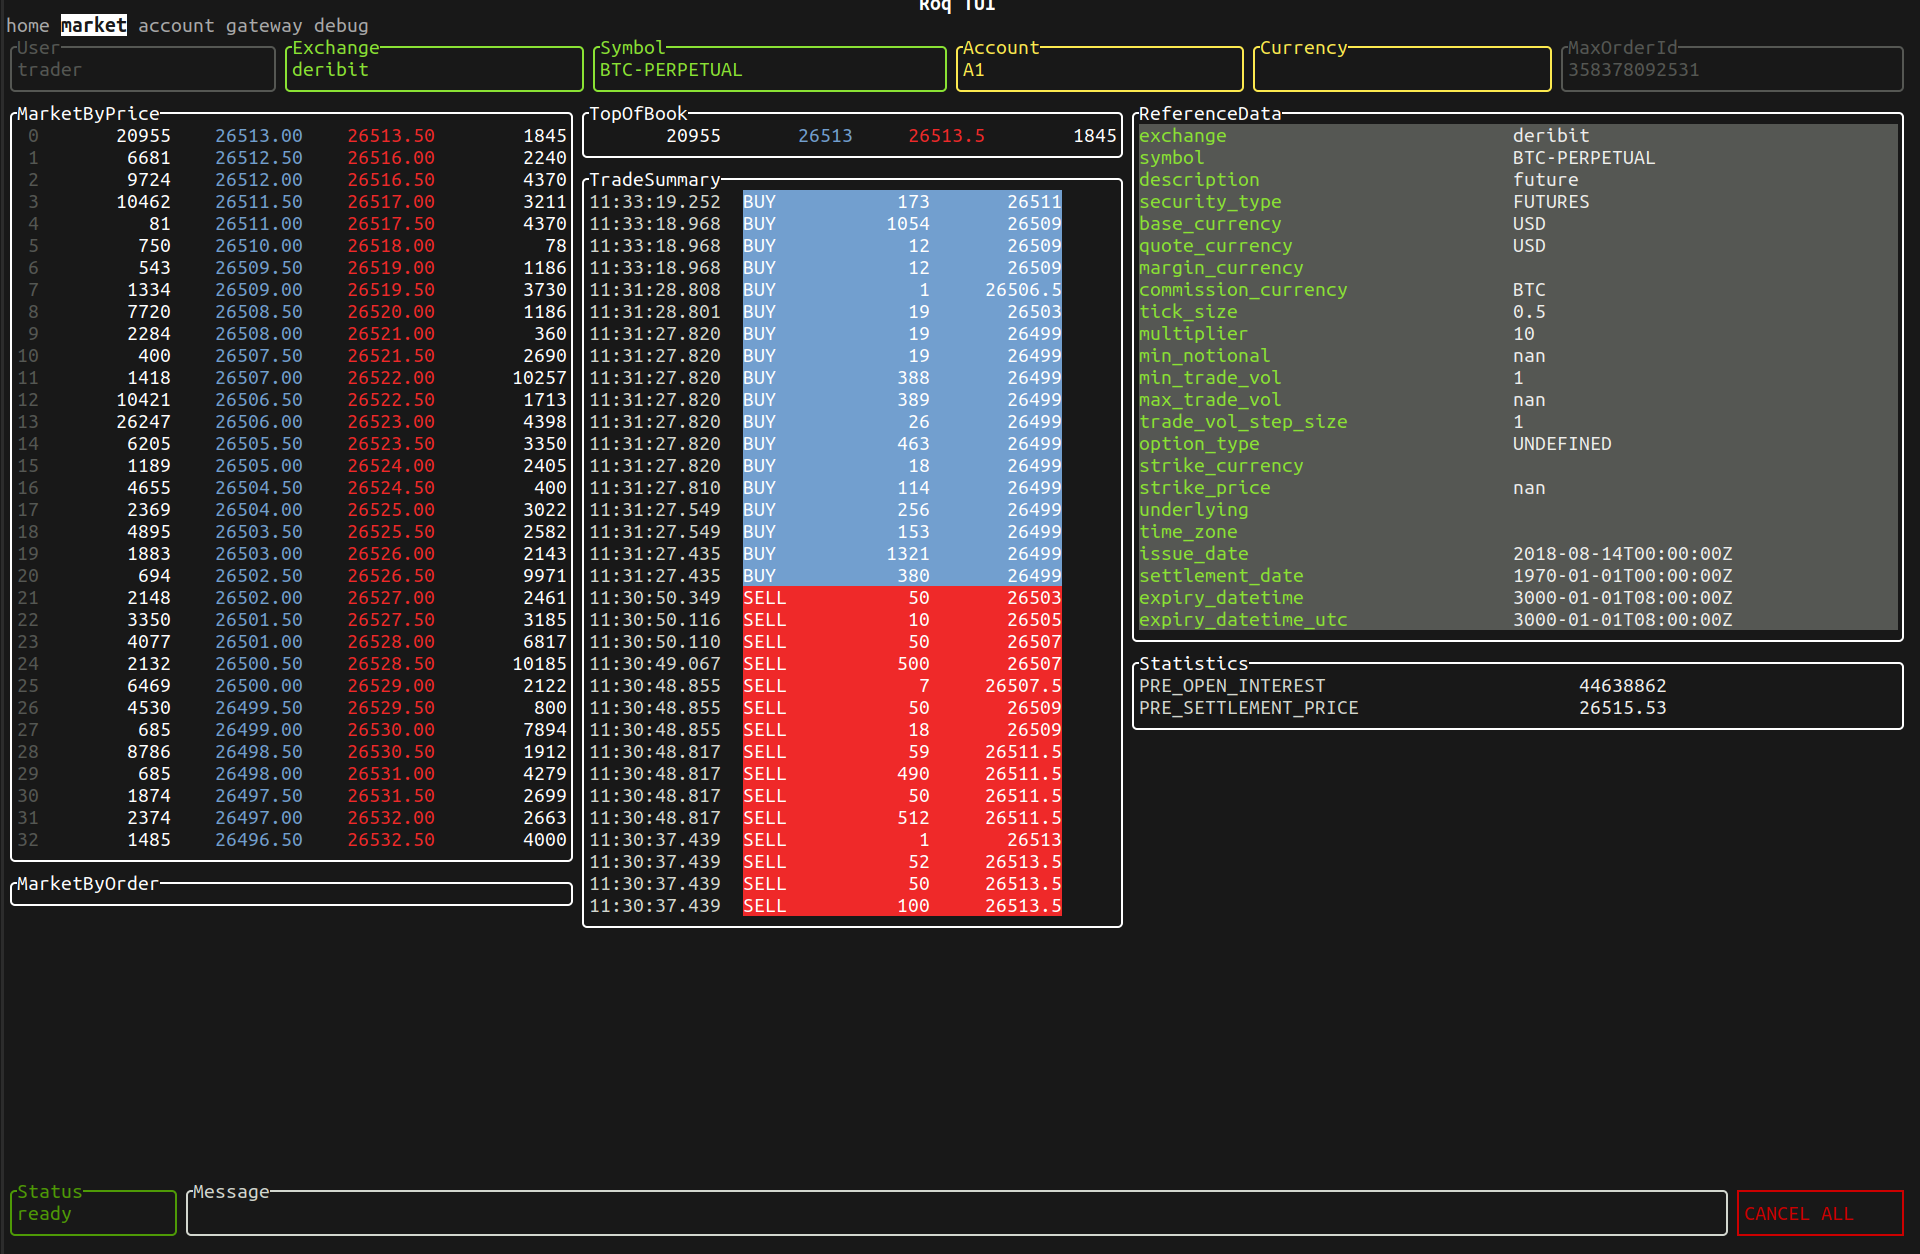
Task: Select ask price 26513.50 in MarketByPrice
Action: (391, 135)
